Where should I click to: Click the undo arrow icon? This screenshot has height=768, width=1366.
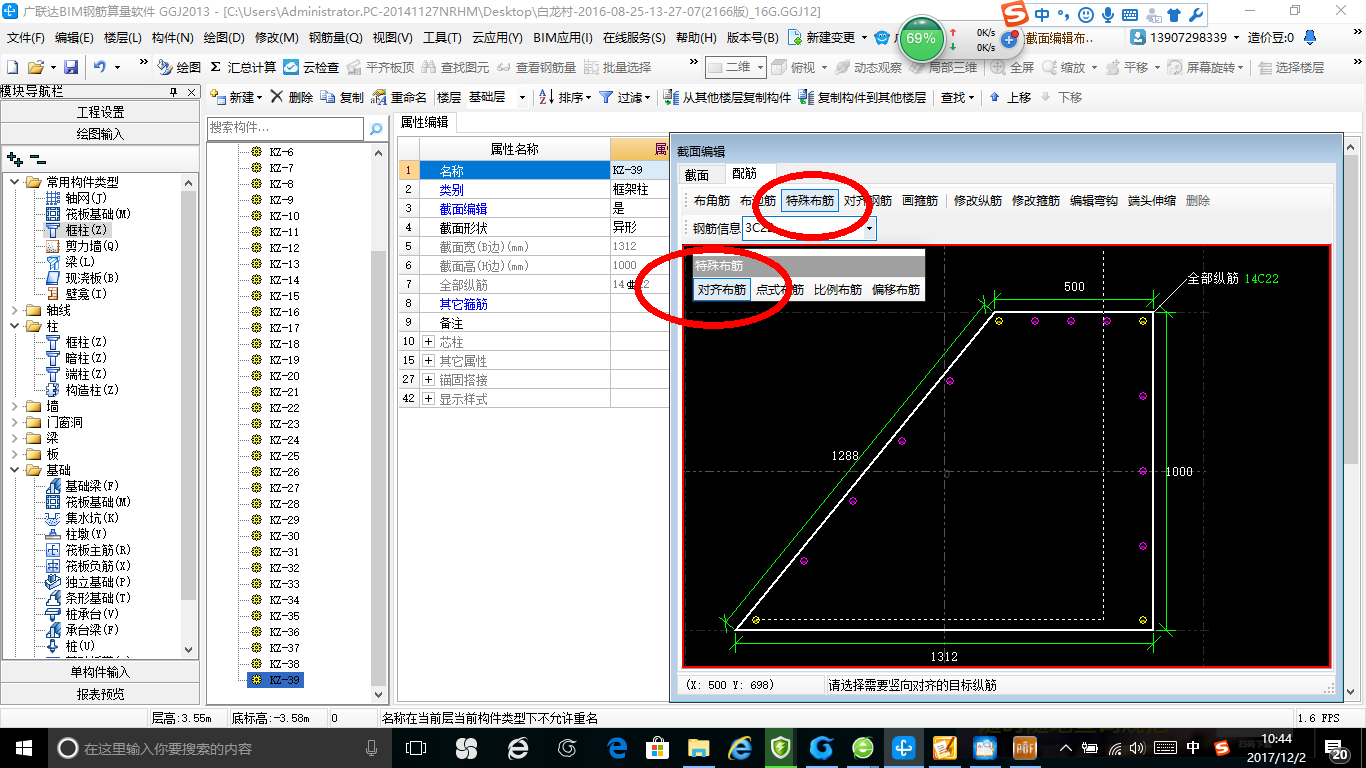click(x=100, y=67)
